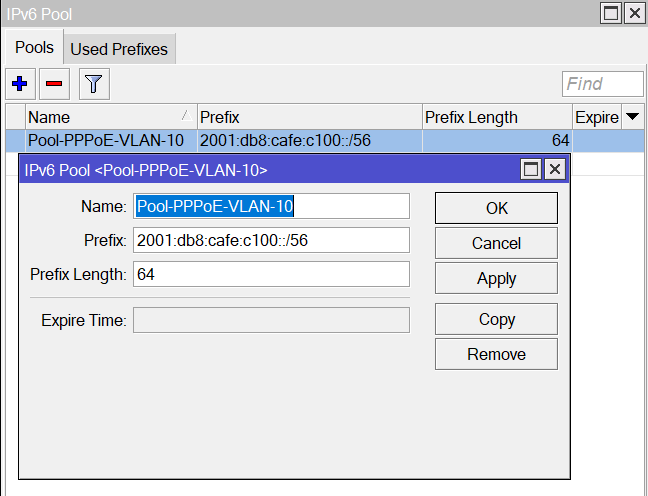
Task: Click the Cancel button
Action: 496,243
